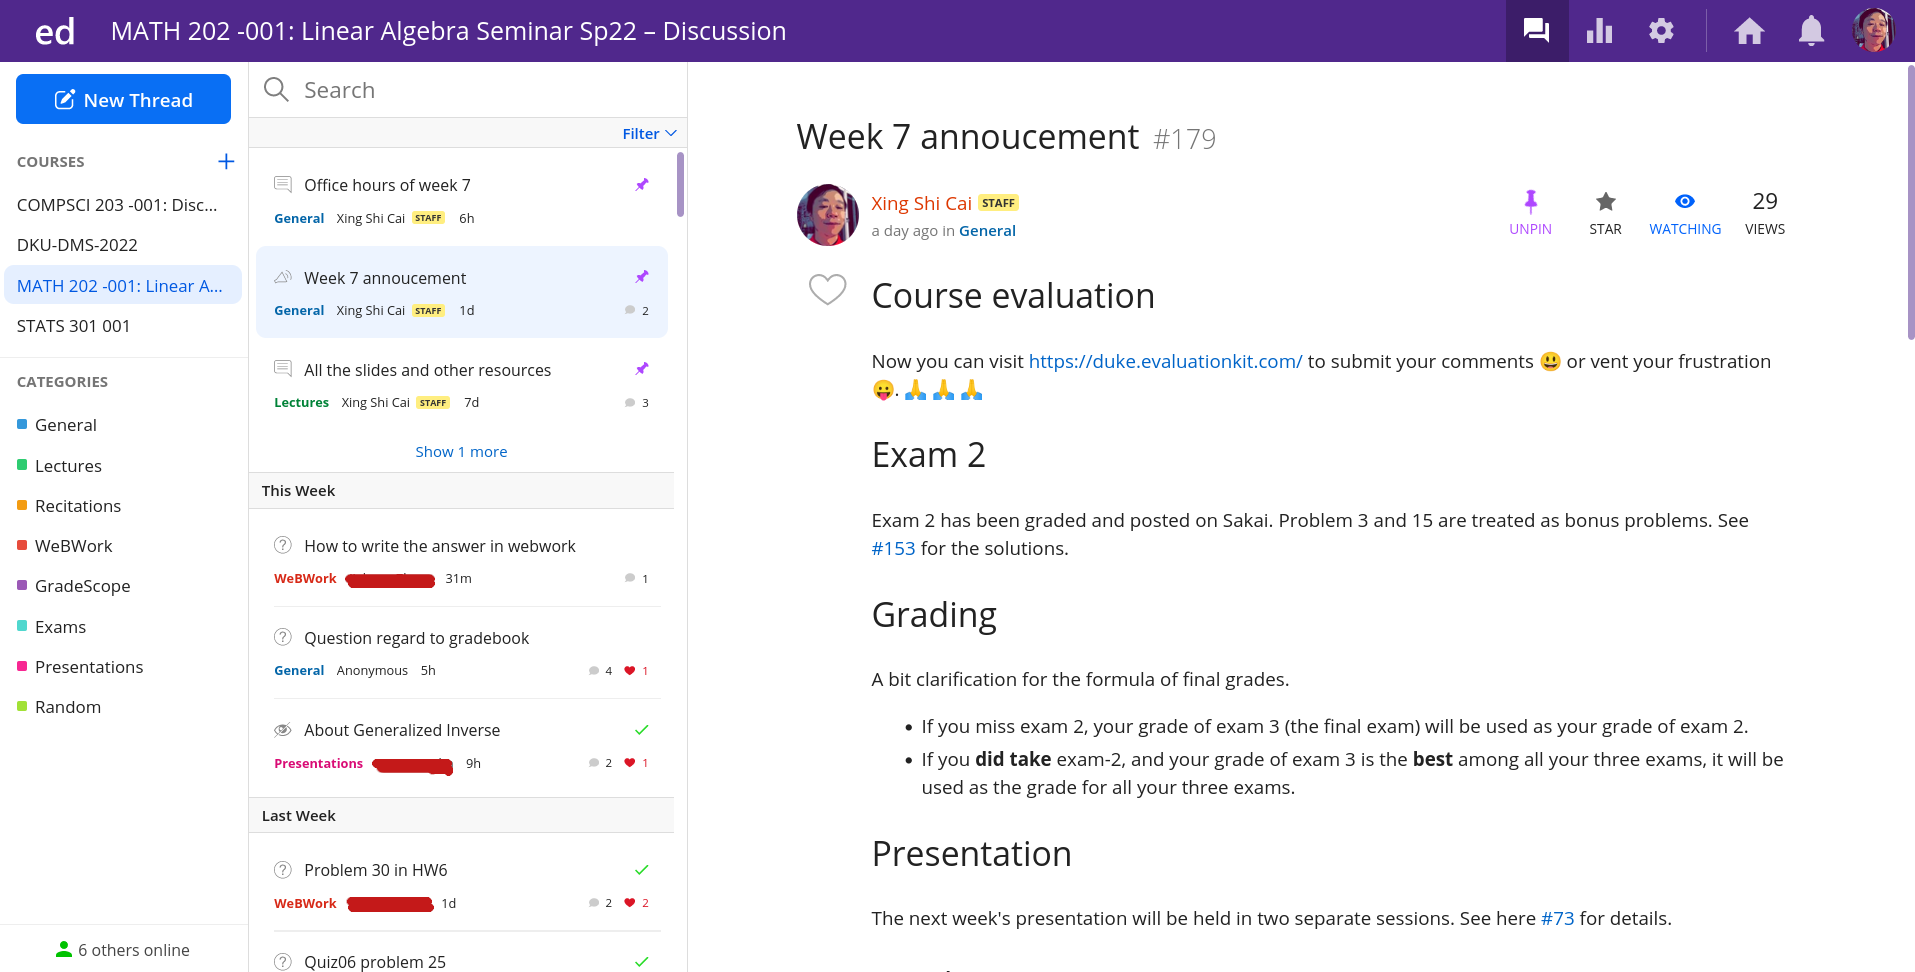Click pin icon on Office hours of week 7
Viewport: 1915px width, 972px height.
pos(642,185)
